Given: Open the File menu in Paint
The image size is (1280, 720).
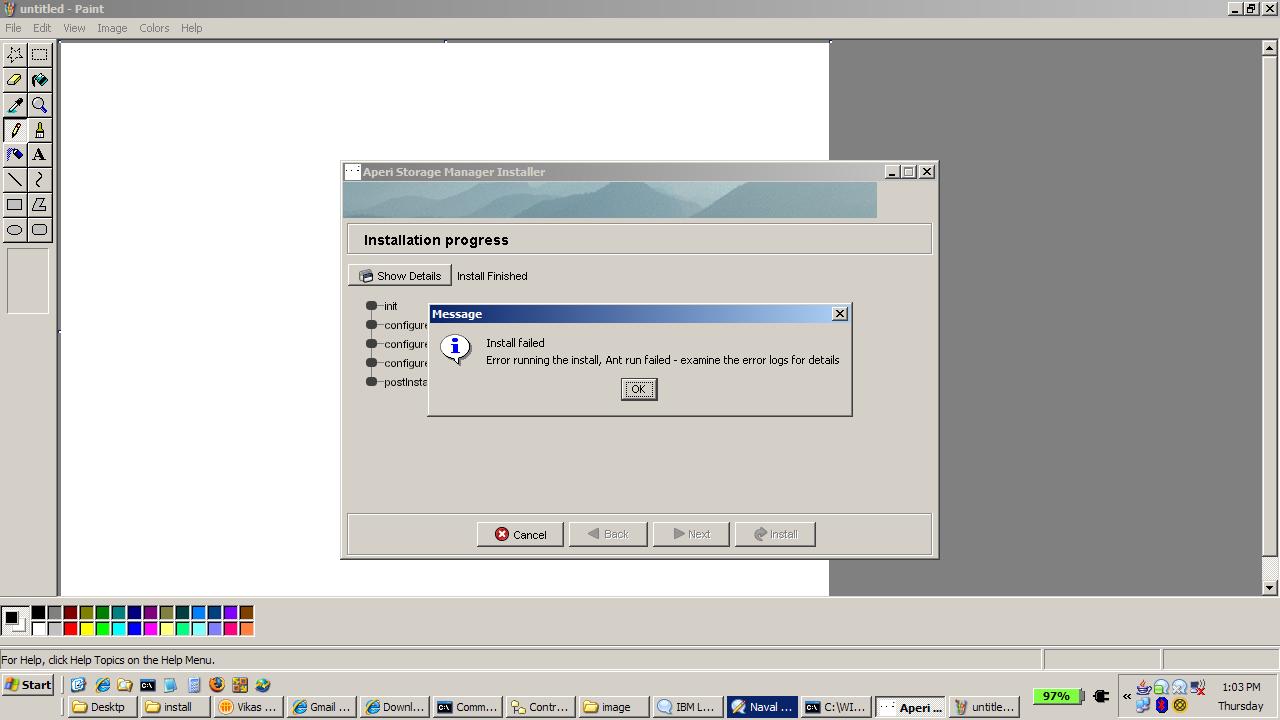Looking at the screenshot, I should click(13, 28).
